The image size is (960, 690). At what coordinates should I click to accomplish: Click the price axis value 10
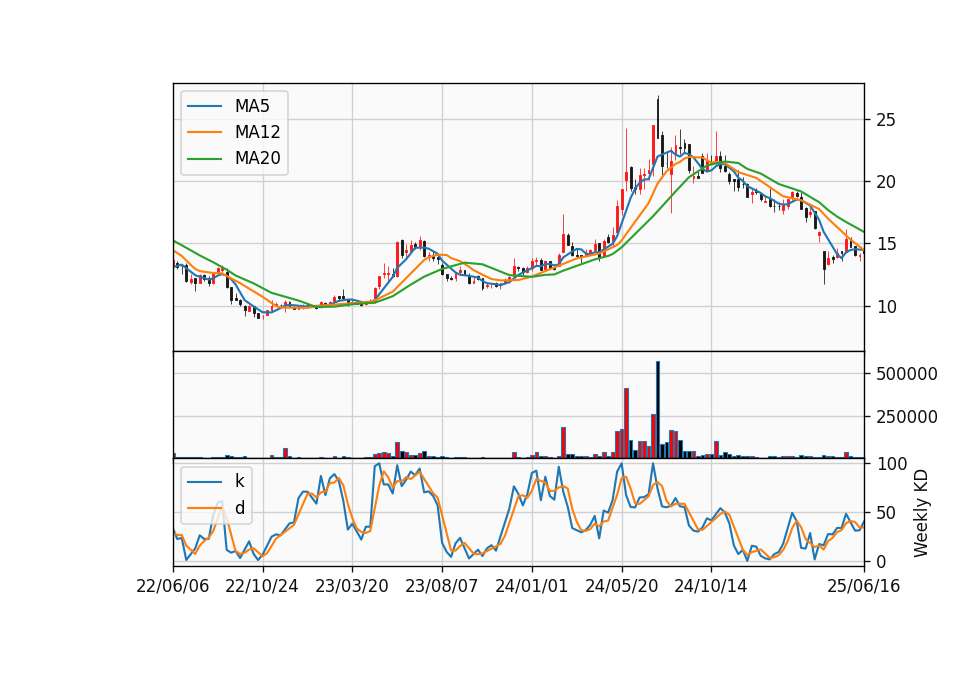886,307
